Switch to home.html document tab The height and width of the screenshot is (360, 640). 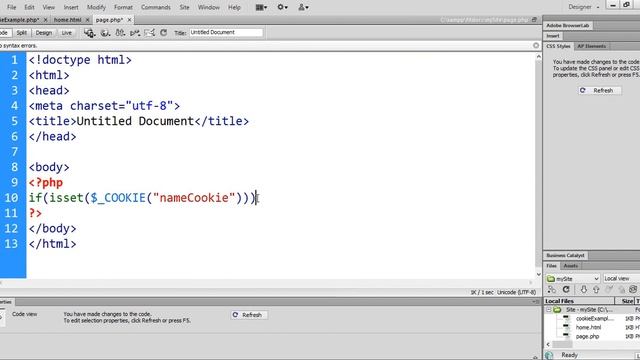pyautogui.click(x=67, y=20)
